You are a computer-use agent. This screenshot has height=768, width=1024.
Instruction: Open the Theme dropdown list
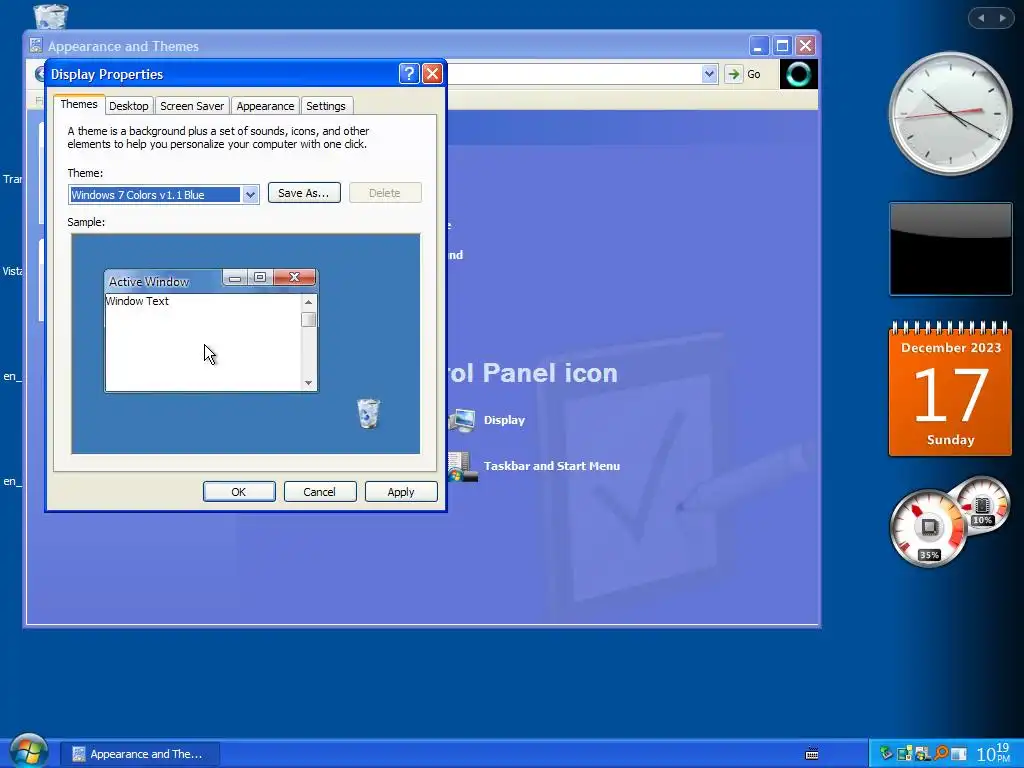[250, 195]
